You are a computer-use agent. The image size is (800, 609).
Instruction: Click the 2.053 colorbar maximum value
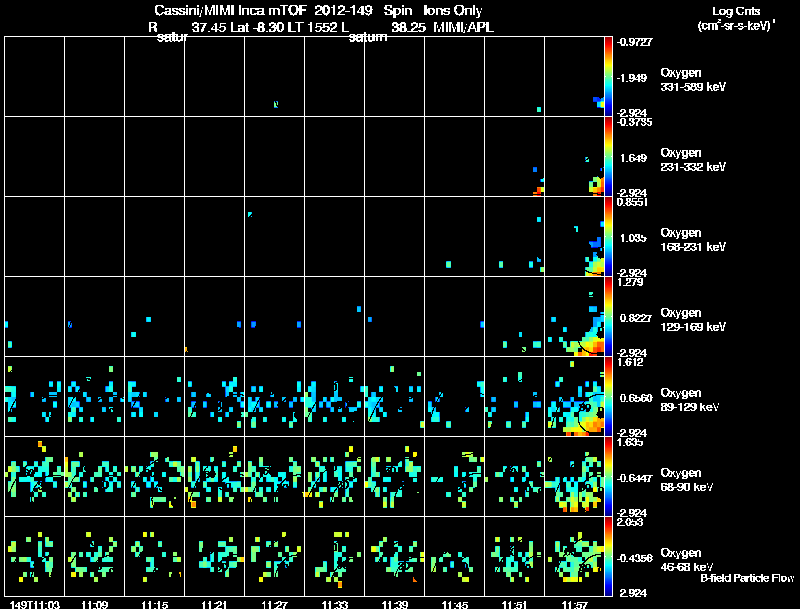click(630, 522)
